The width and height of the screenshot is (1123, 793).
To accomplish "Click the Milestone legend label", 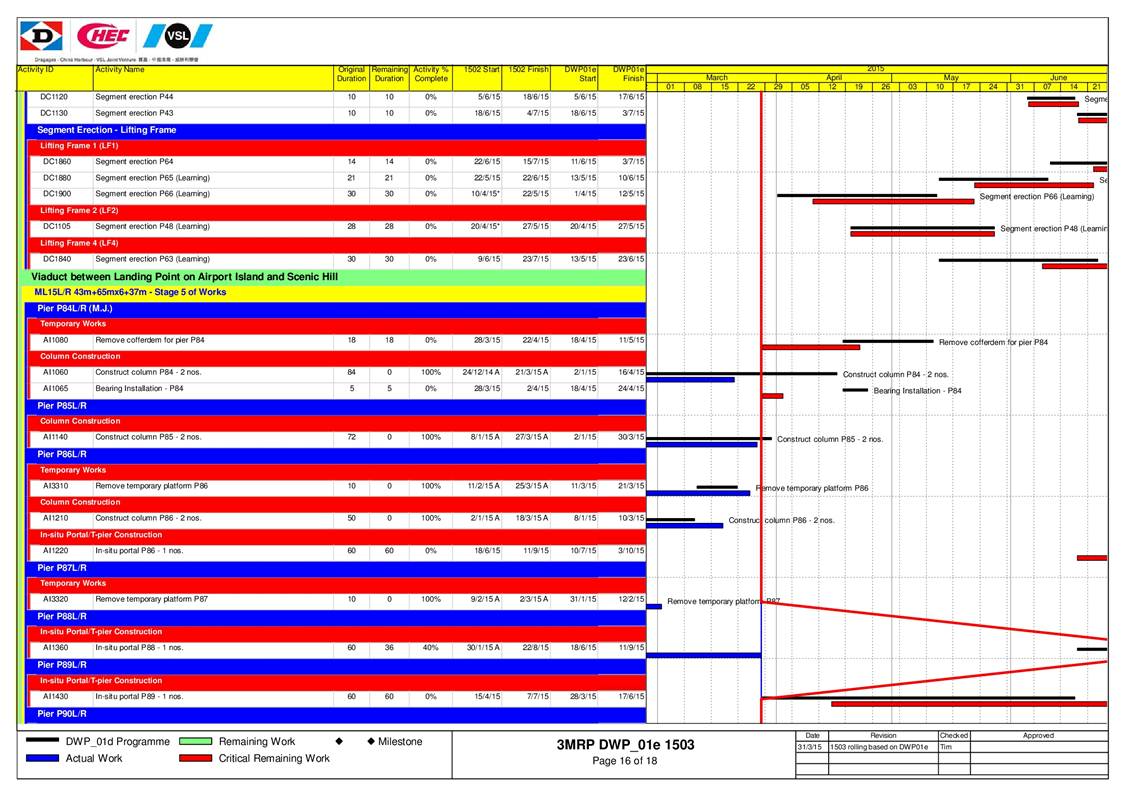I will (x=400, y=741).
